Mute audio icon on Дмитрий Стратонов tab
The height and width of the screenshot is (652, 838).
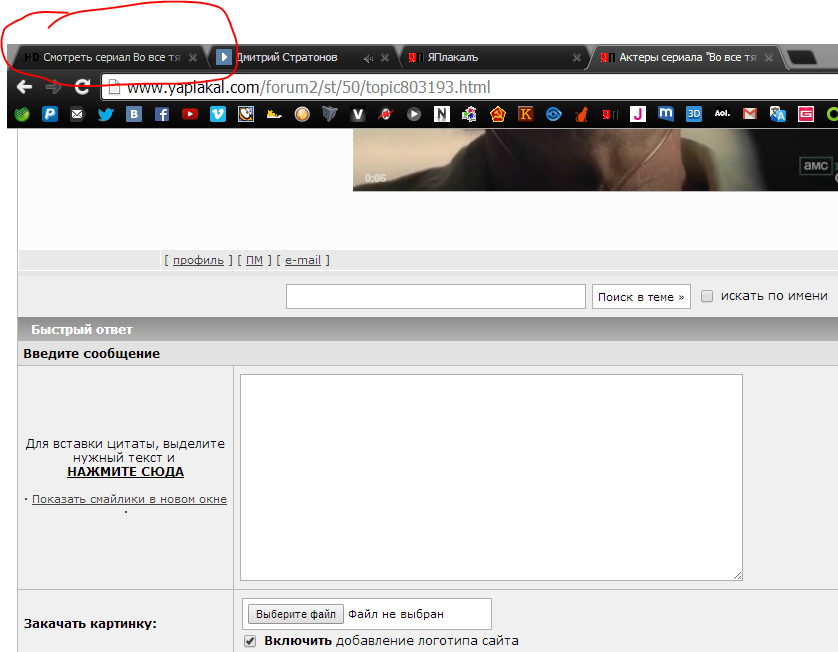(x=368, y=58)
